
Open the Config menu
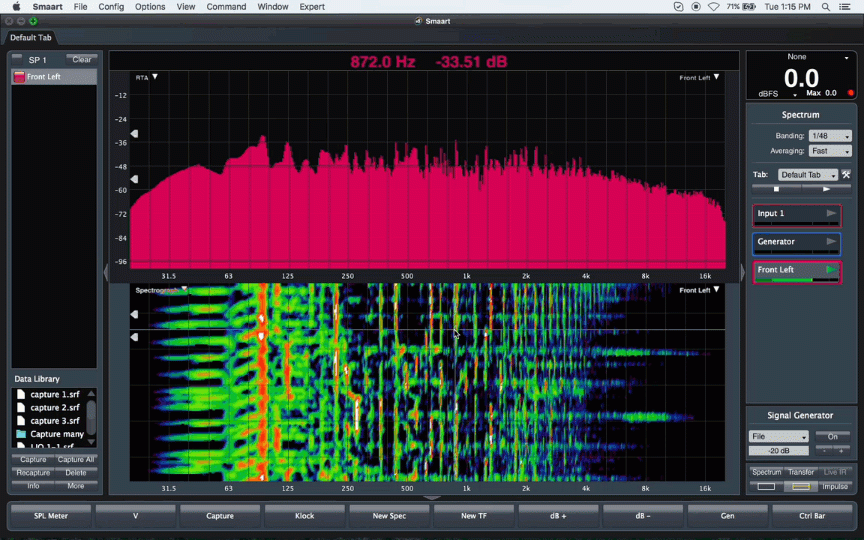111,7
